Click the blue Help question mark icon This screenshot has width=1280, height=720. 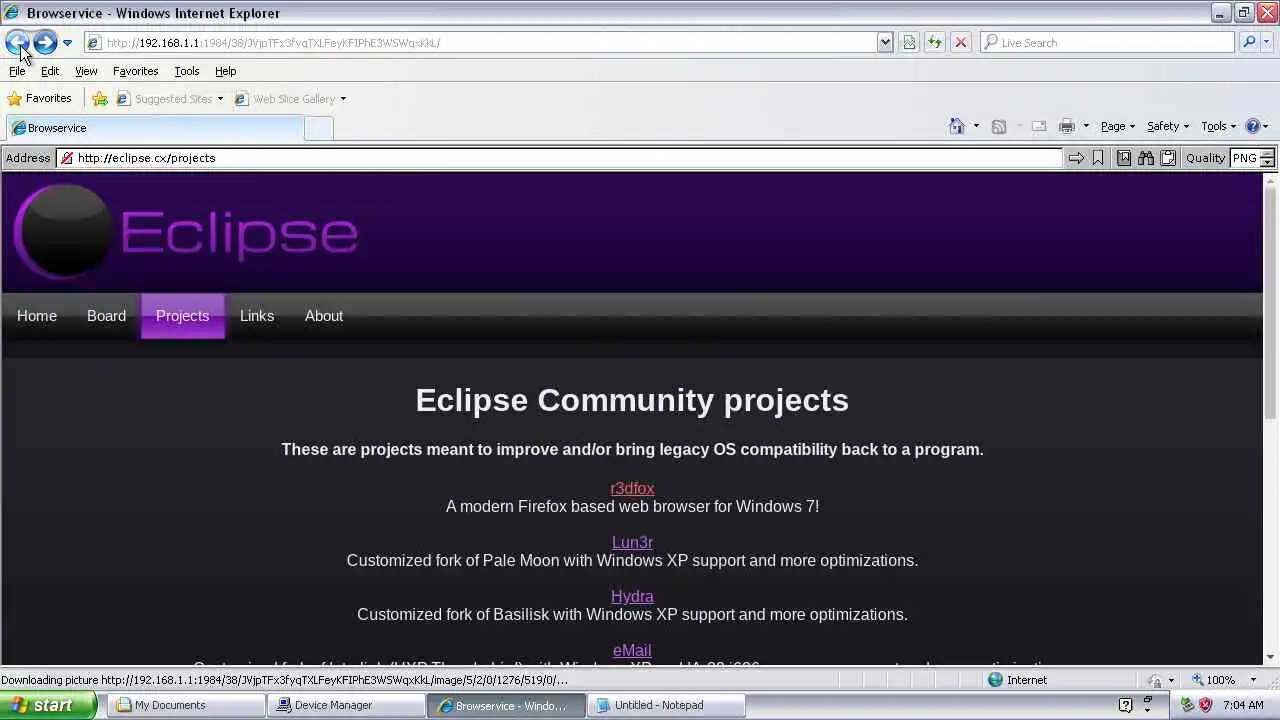1253,126
